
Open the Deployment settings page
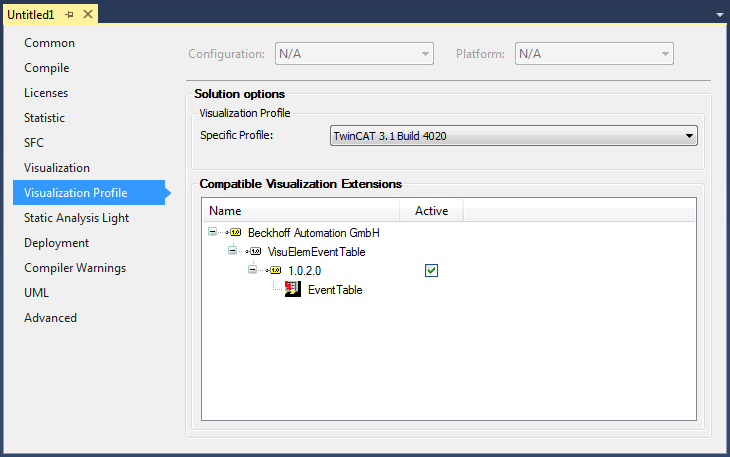(56, 243)
